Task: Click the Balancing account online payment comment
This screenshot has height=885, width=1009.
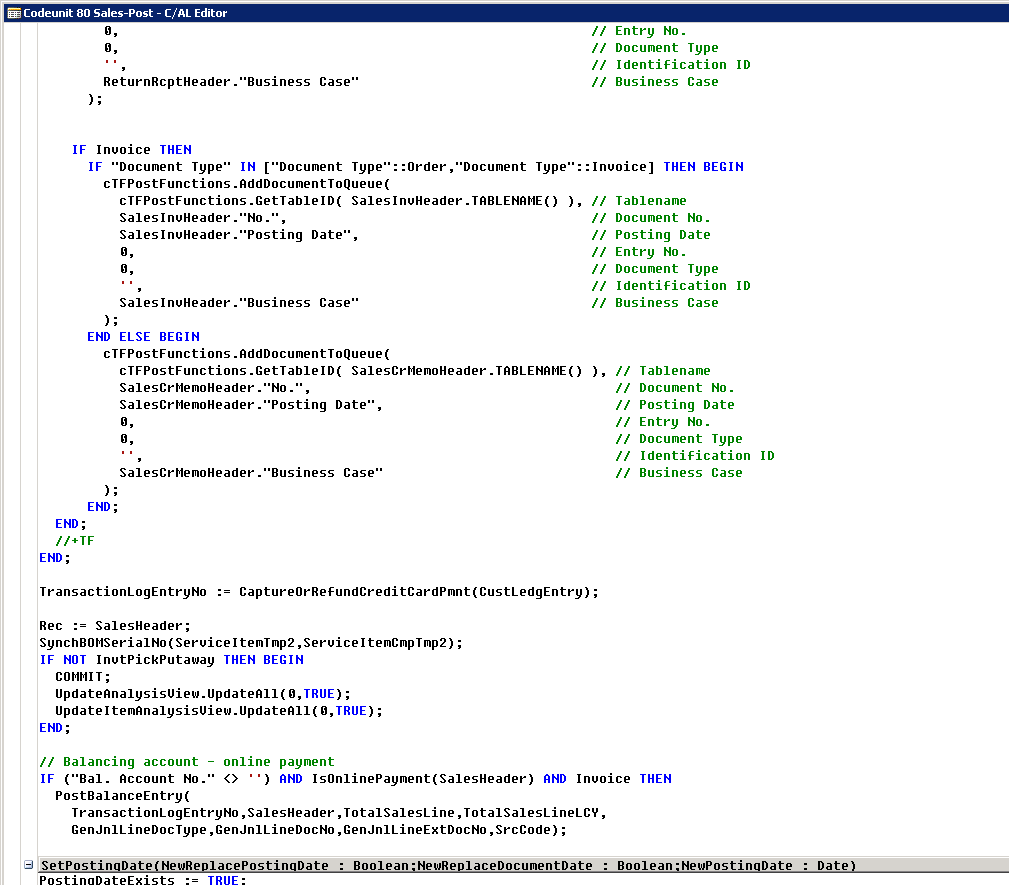Action: [x=186, y=762]
